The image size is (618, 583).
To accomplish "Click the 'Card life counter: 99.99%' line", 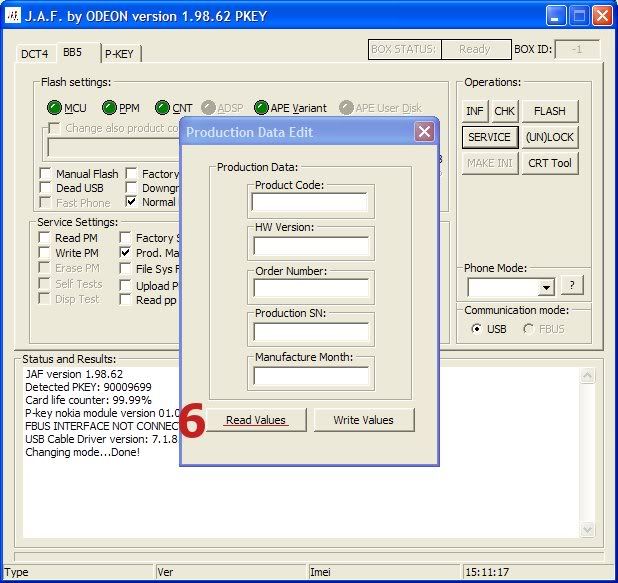I will point(88,400).
